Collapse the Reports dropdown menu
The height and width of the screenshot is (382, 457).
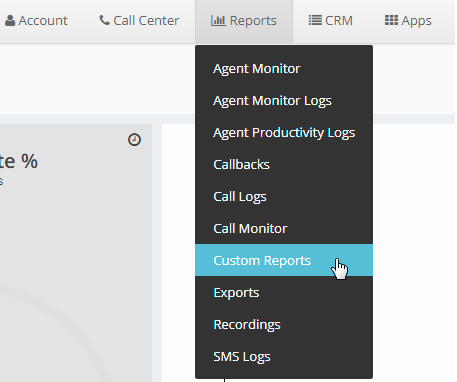(x=244, y=21)
